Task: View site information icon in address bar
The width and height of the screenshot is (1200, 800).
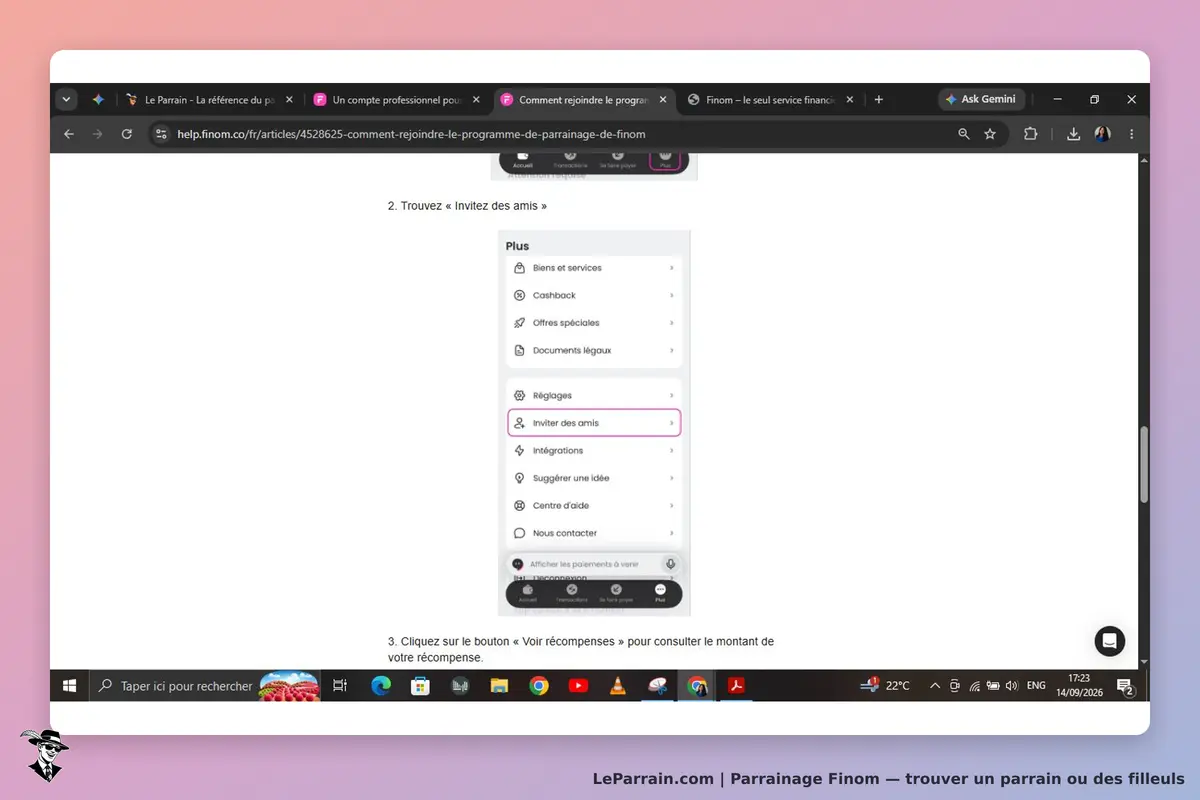Action: 161,134
